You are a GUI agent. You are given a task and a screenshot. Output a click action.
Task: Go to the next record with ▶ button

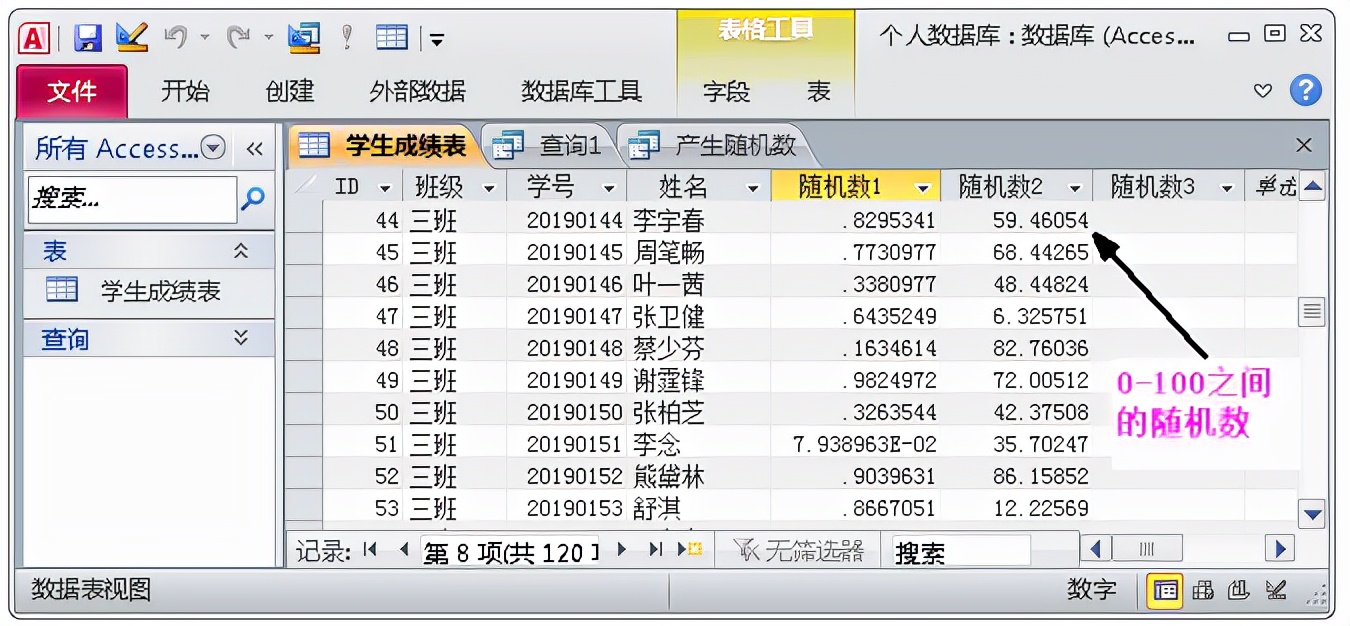623,550
